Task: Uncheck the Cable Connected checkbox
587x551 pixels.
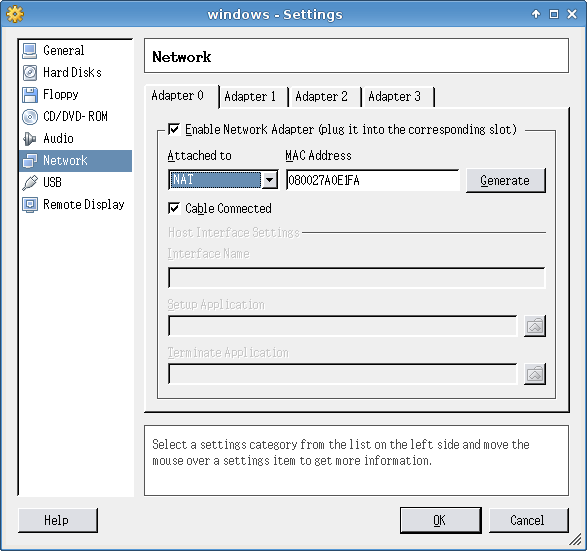Action: [174, 208]
